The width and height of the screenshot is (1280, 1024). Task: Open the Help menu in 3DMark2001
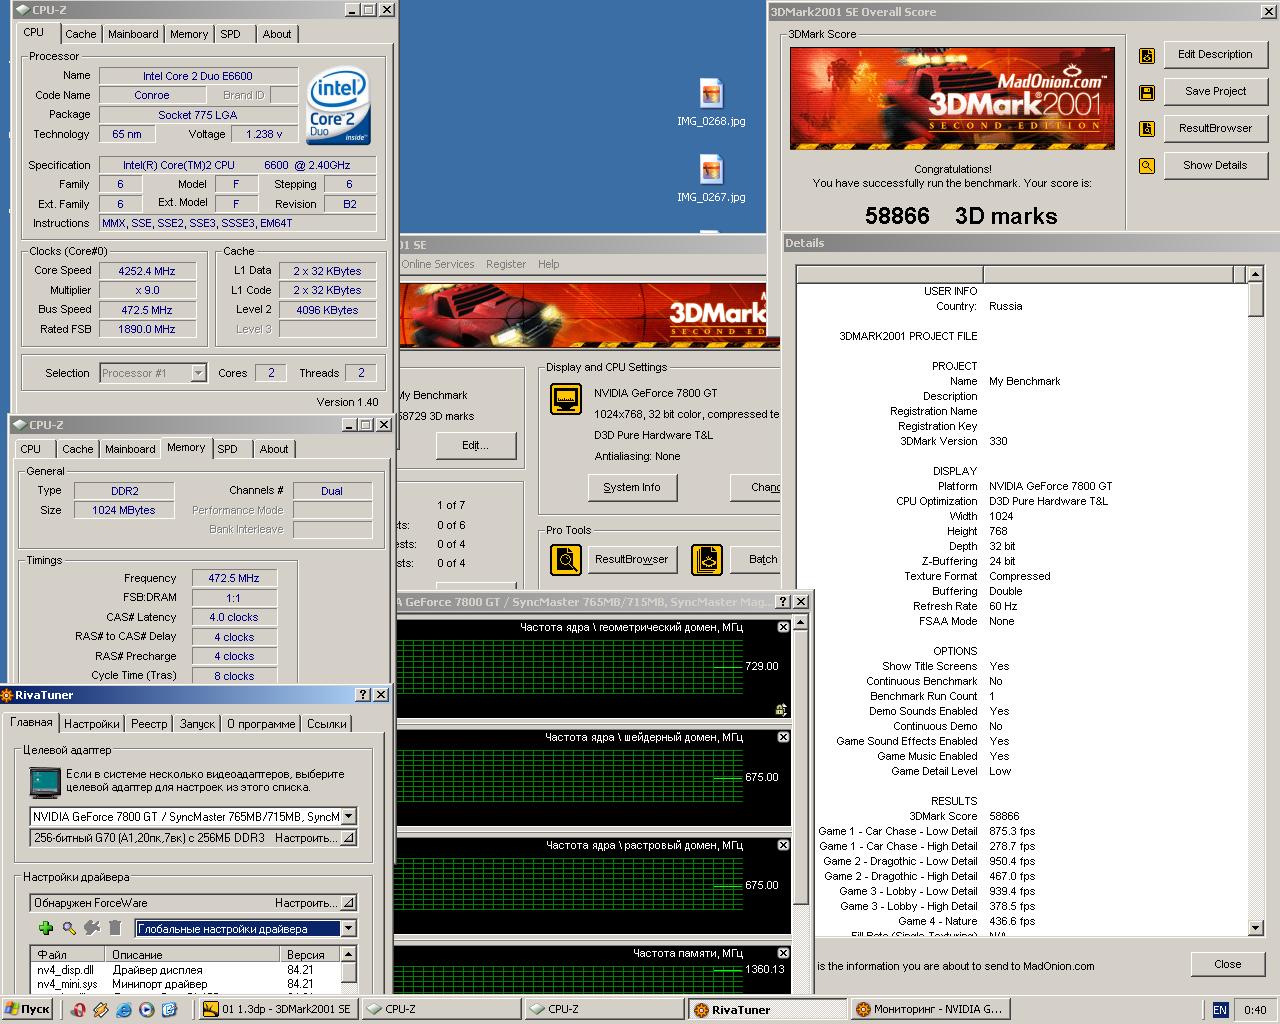point(549,264)
